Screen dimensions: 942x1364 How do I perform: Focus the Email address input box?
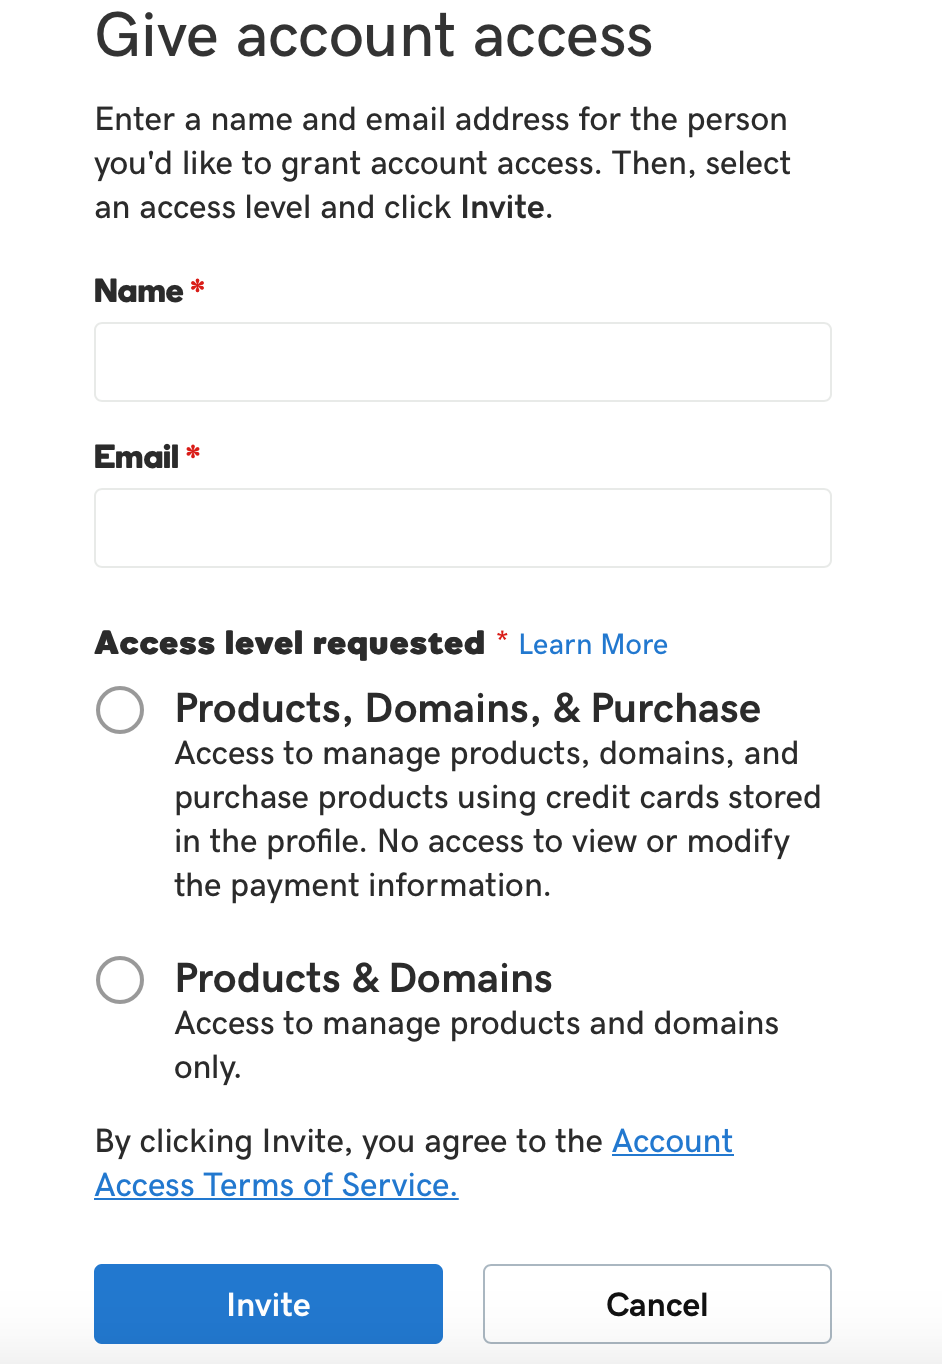click(462, 528)
